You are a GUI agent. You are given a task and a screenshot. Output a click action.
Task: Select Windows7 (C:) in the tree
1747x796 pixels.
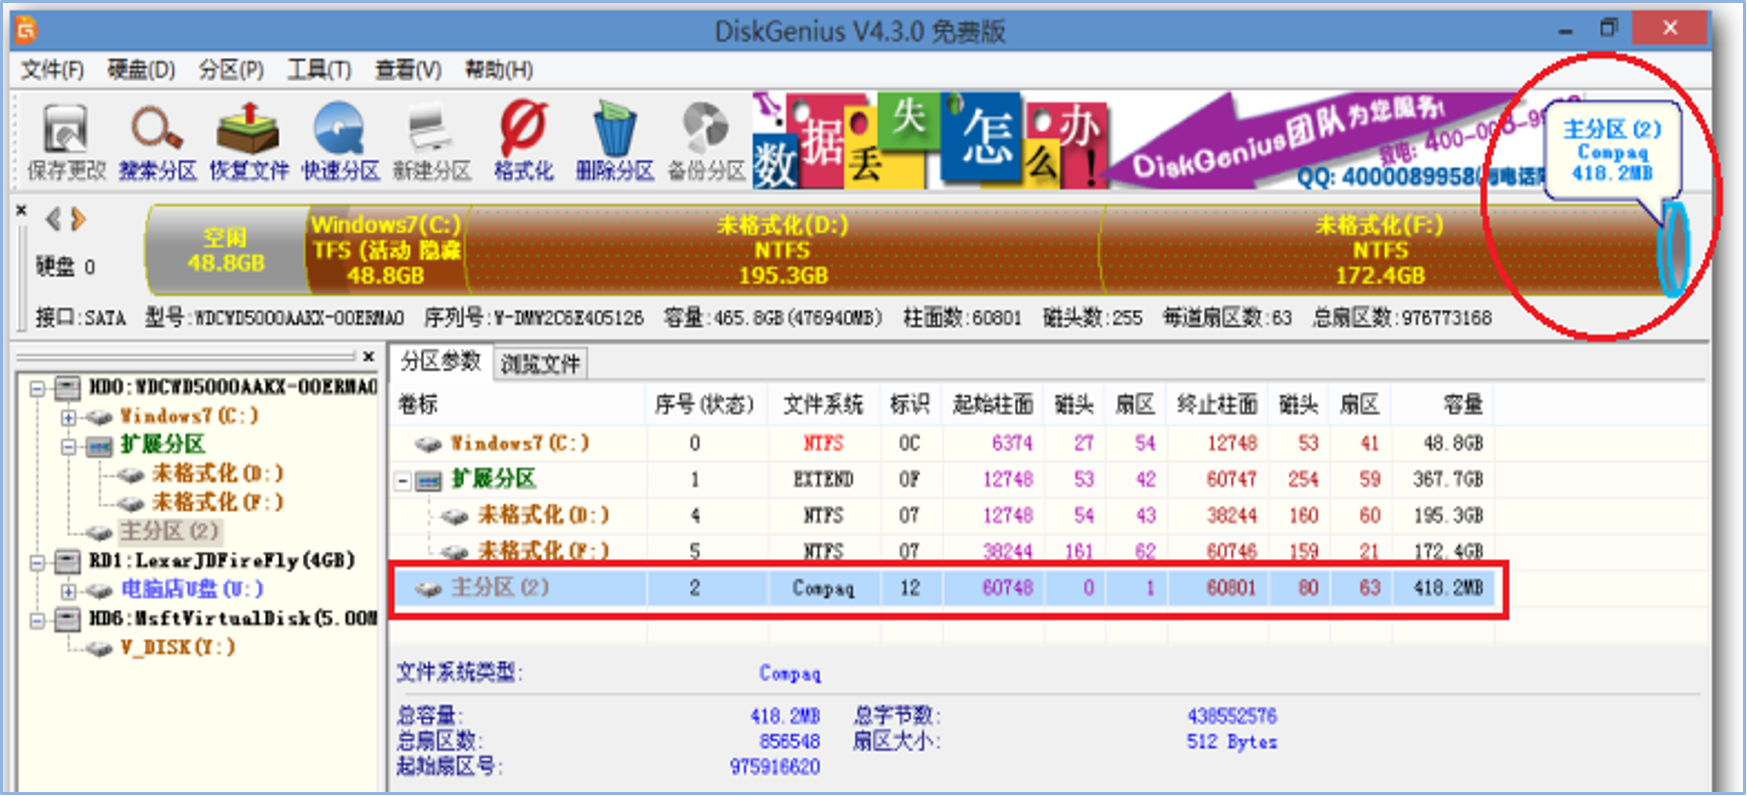pos(189,416)
